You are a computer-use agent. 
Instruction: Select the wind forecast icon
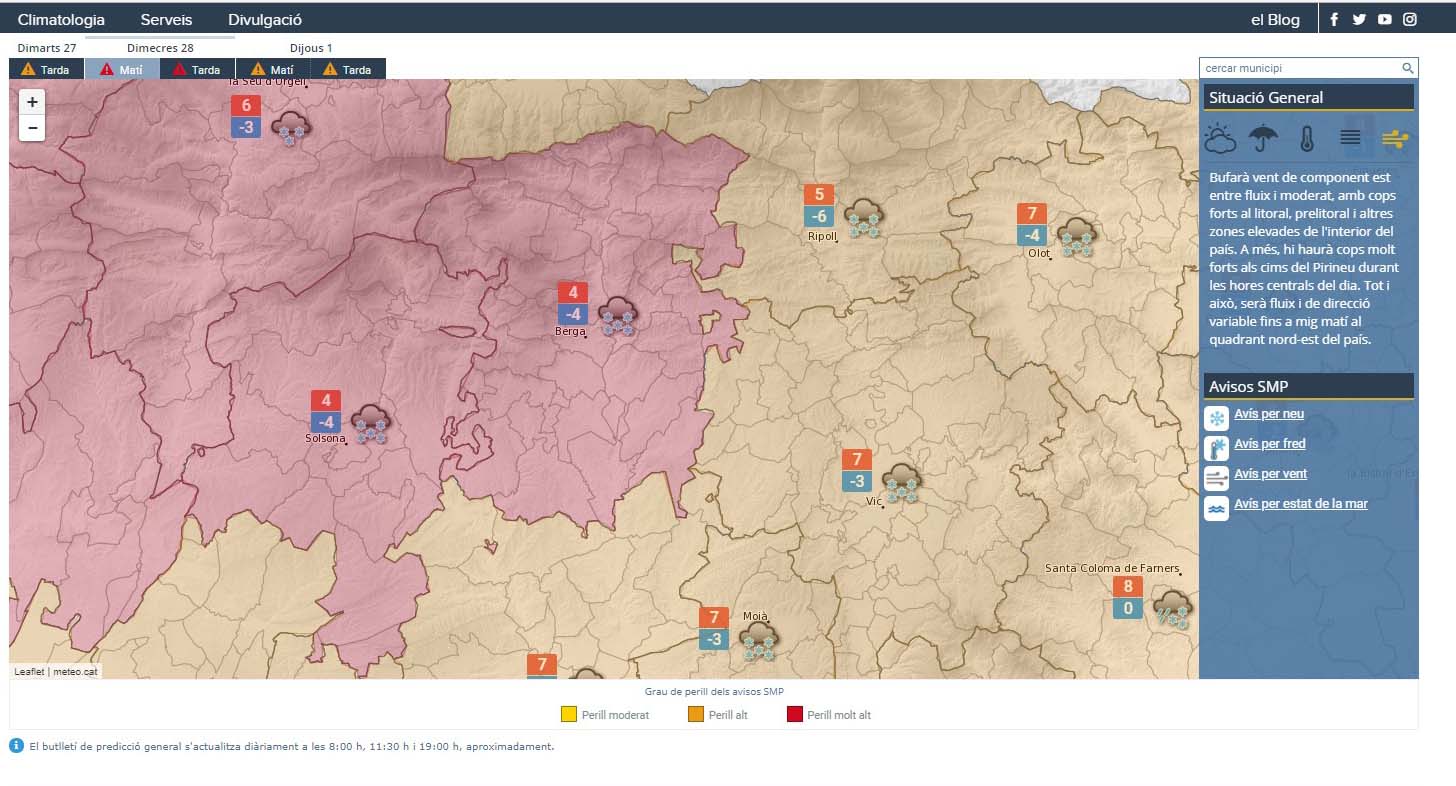coord(1395,138)
